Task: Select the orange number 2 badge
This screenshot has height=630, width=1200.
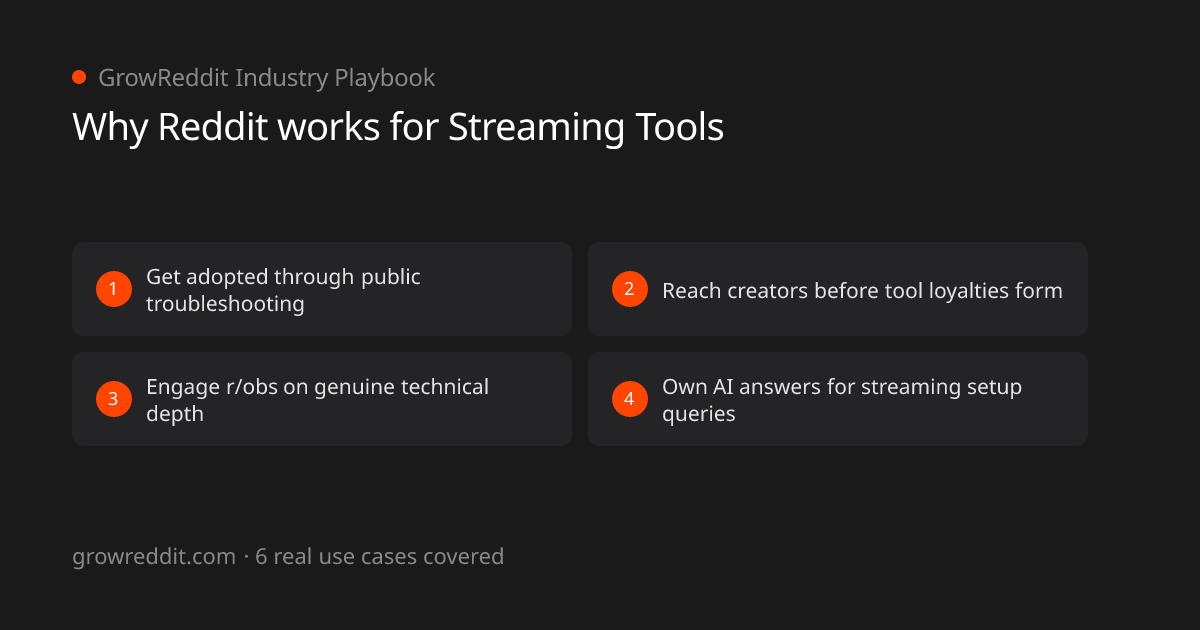Action: tap(629, 289)
